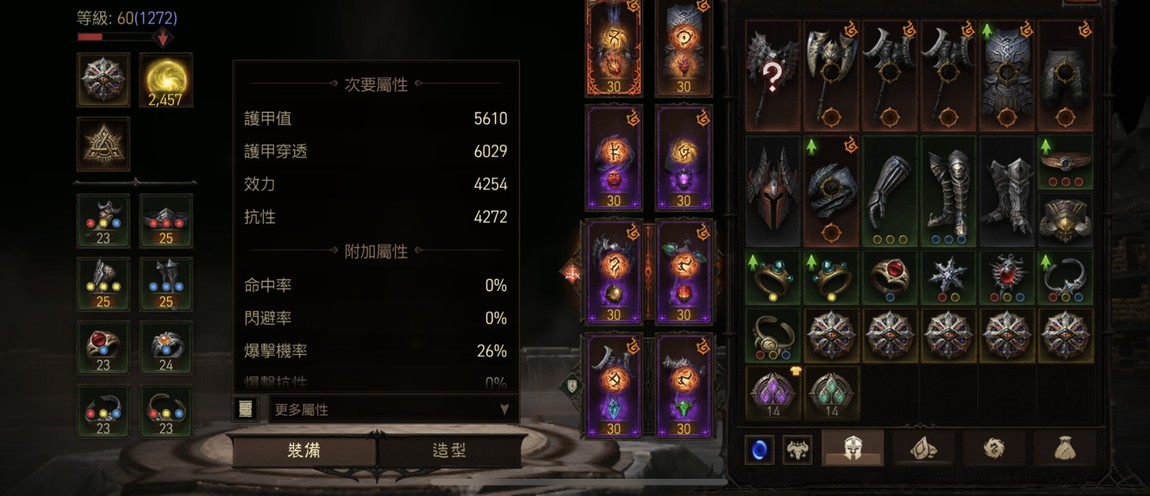Select the chest armor with green upgrade arrow
The height and width of the screenshot is (496, 1150).
[1007, 76]
